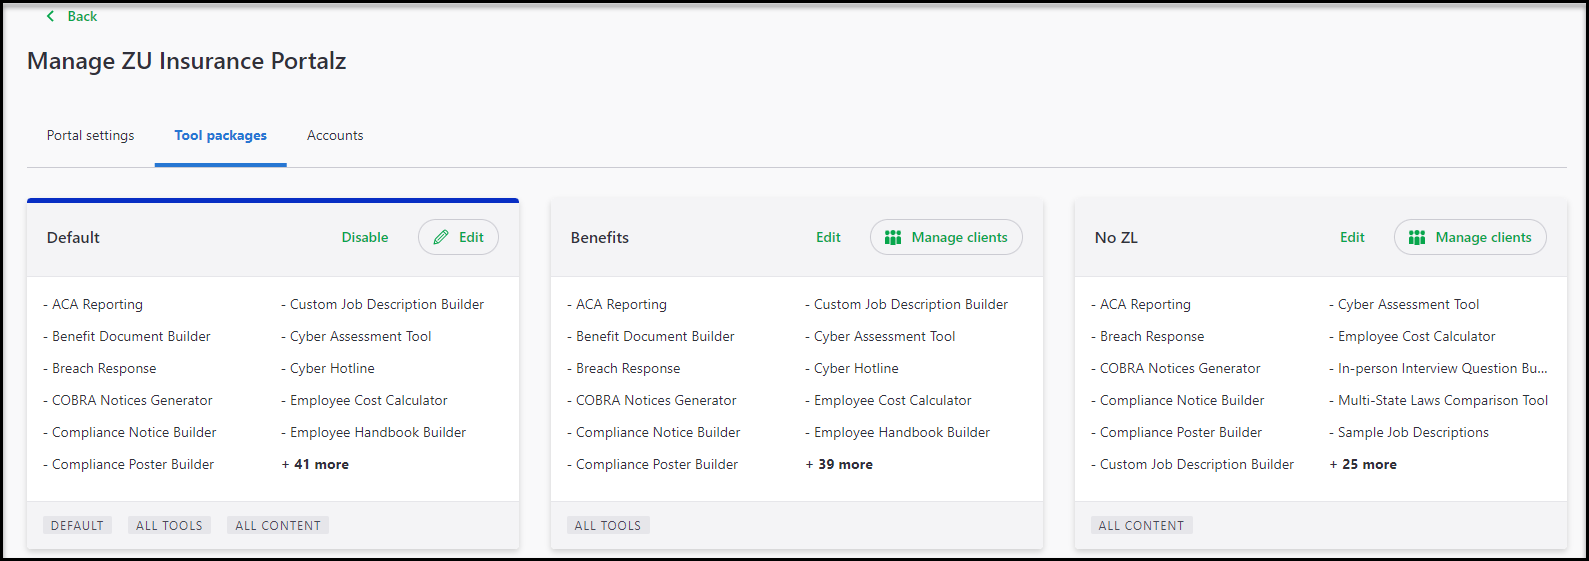The image size is (1589, 561).
Task: Edit the No ZL package
Action: click(x=1352, y=237)
